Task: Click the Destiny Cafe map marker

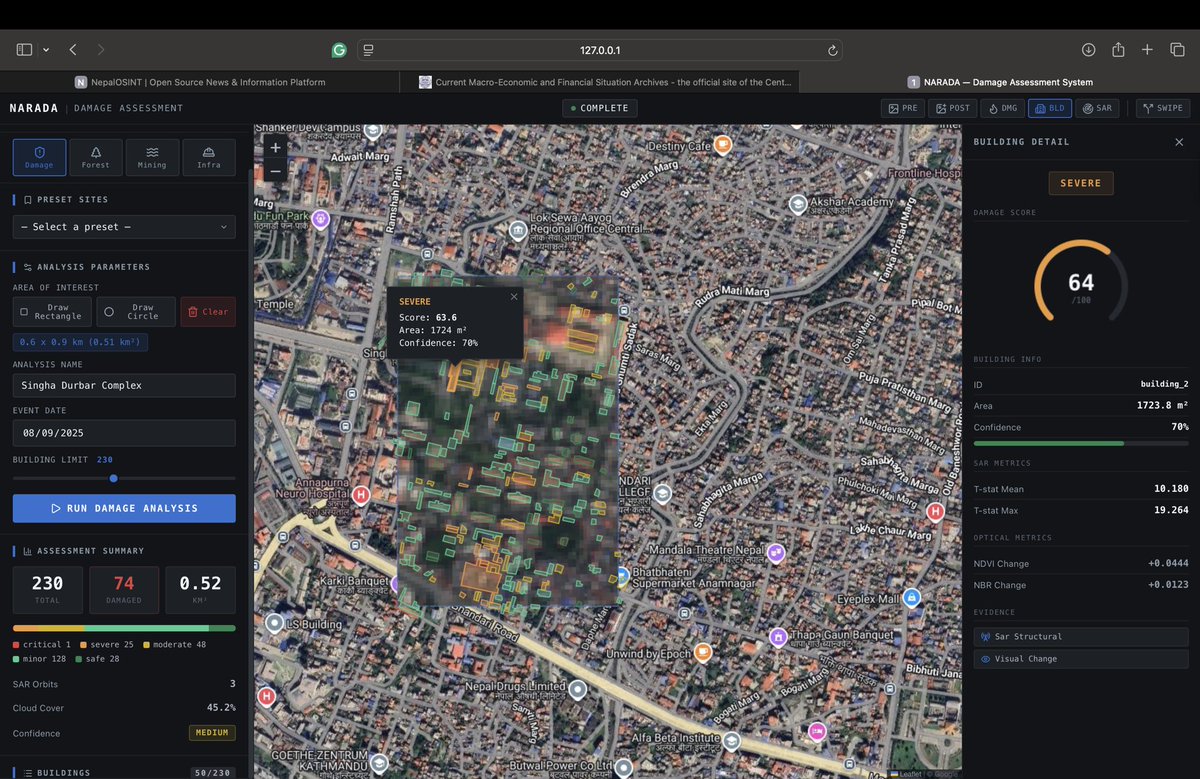Action: click(x=723, y=145)
